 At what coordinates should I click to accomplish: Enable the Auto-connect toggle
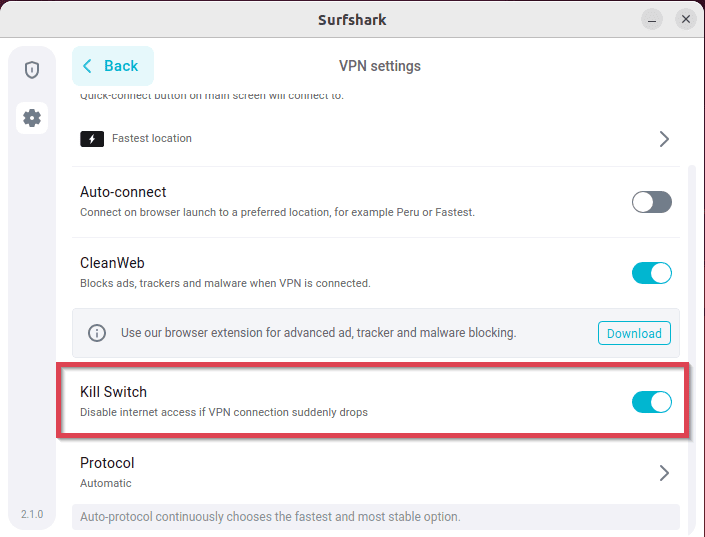[x=651, y=202]
